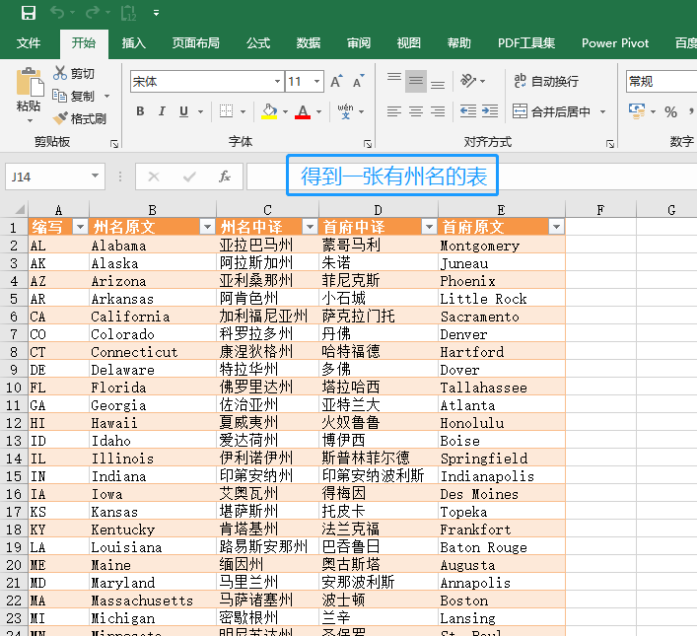Click the Copy (复制) button
The width and height of the screenshot is (698, 636).
(74, 96)
